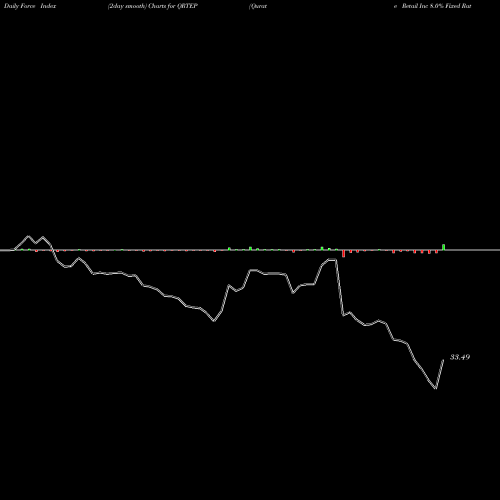Click the largest red bar below zero line
500x500 pixels.
coord(343,254)
